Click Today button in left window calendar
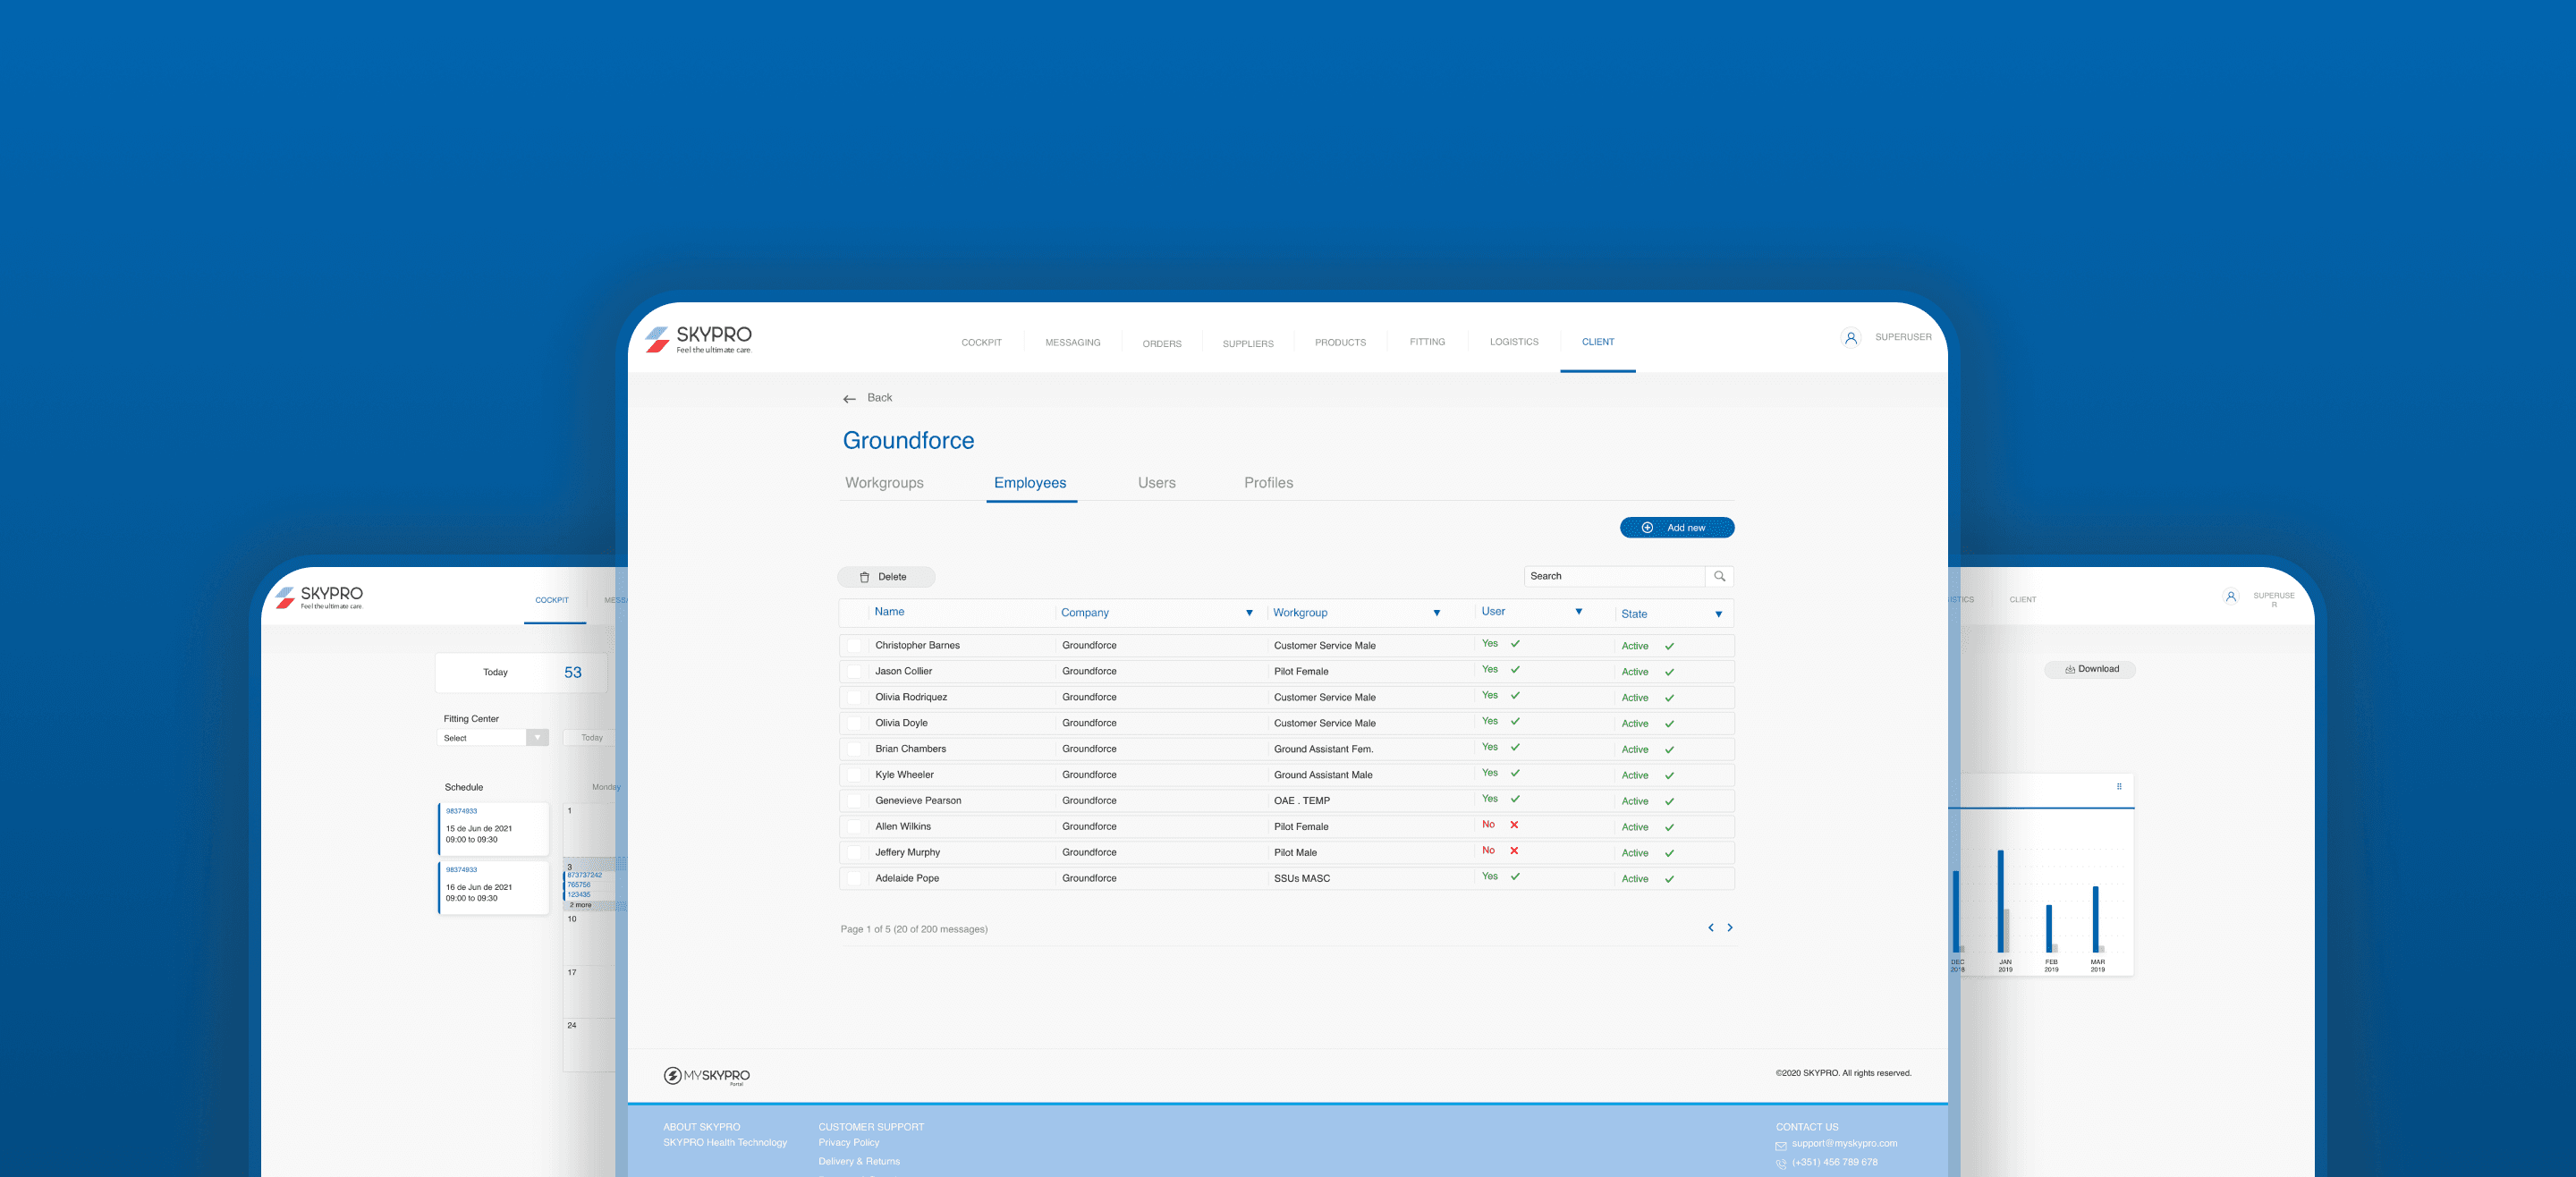 [x=591, y=738]
